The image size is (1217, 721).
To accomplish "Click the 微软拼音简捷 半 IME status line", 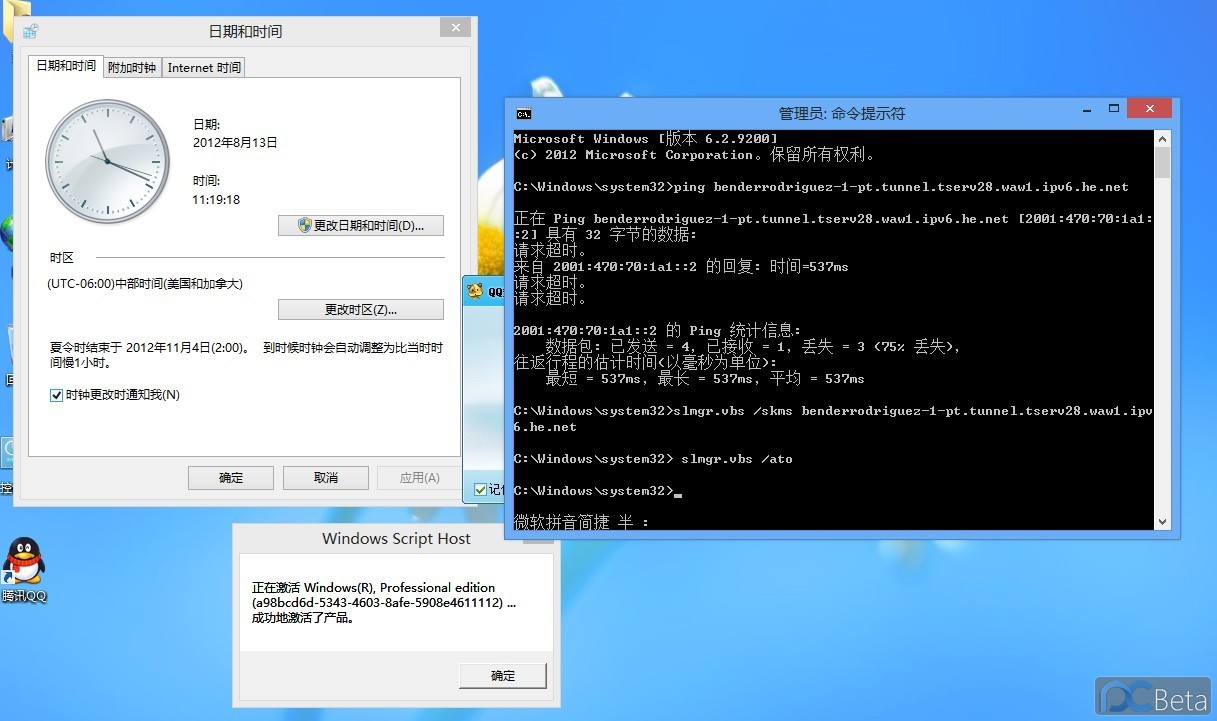I will (x=581, y=522).
